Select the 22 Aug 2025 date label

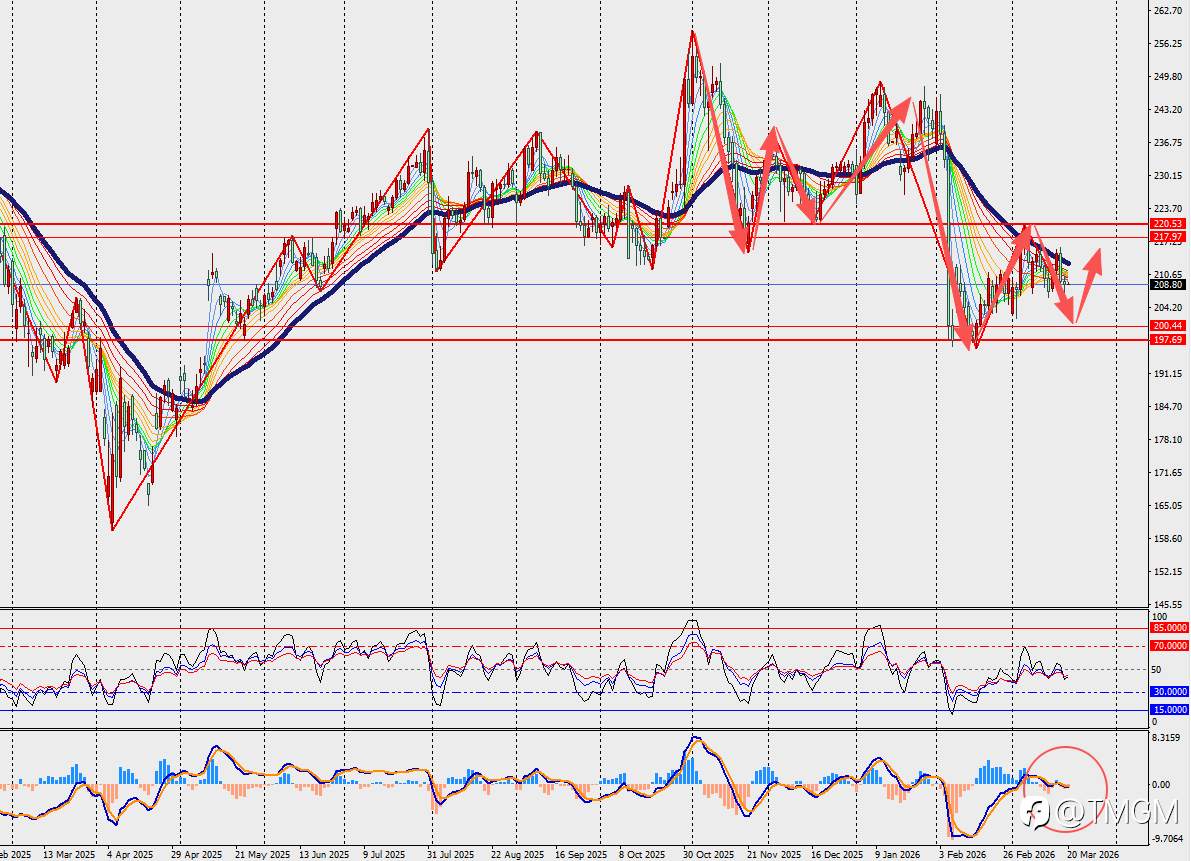tap(517, 854)
